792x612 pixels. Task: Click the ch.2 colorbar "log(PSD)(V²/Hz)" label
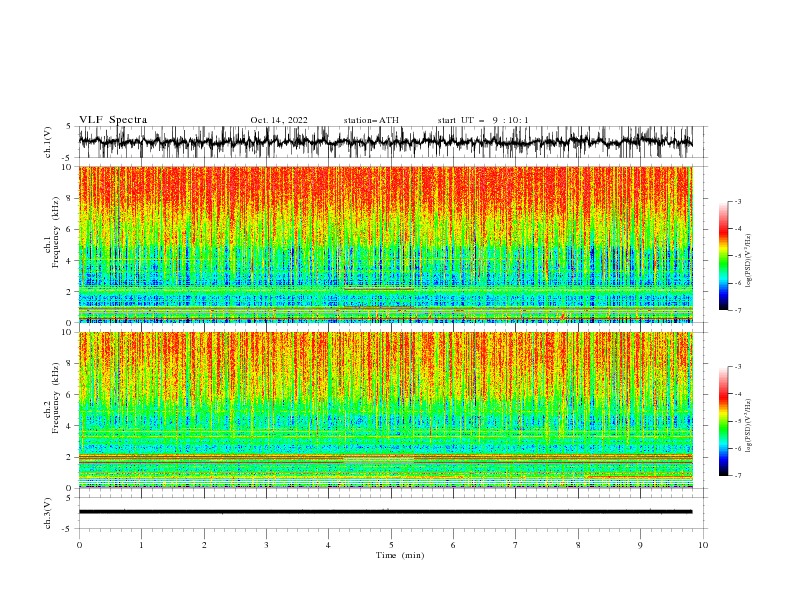[x=749, y=426]
